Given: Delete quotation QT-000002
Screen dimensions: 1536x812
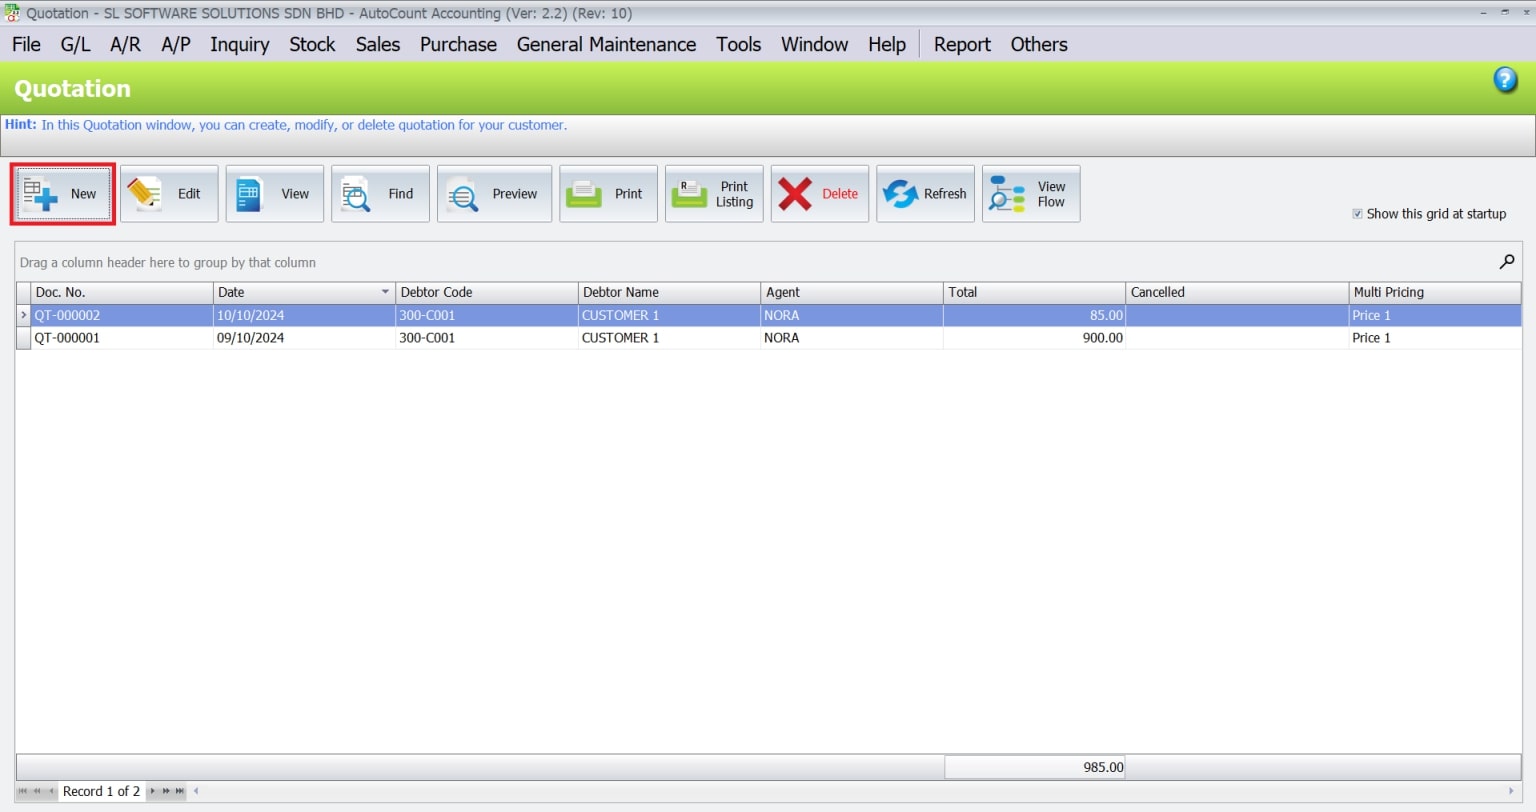Looking at the screenshot, I should 819,193.
